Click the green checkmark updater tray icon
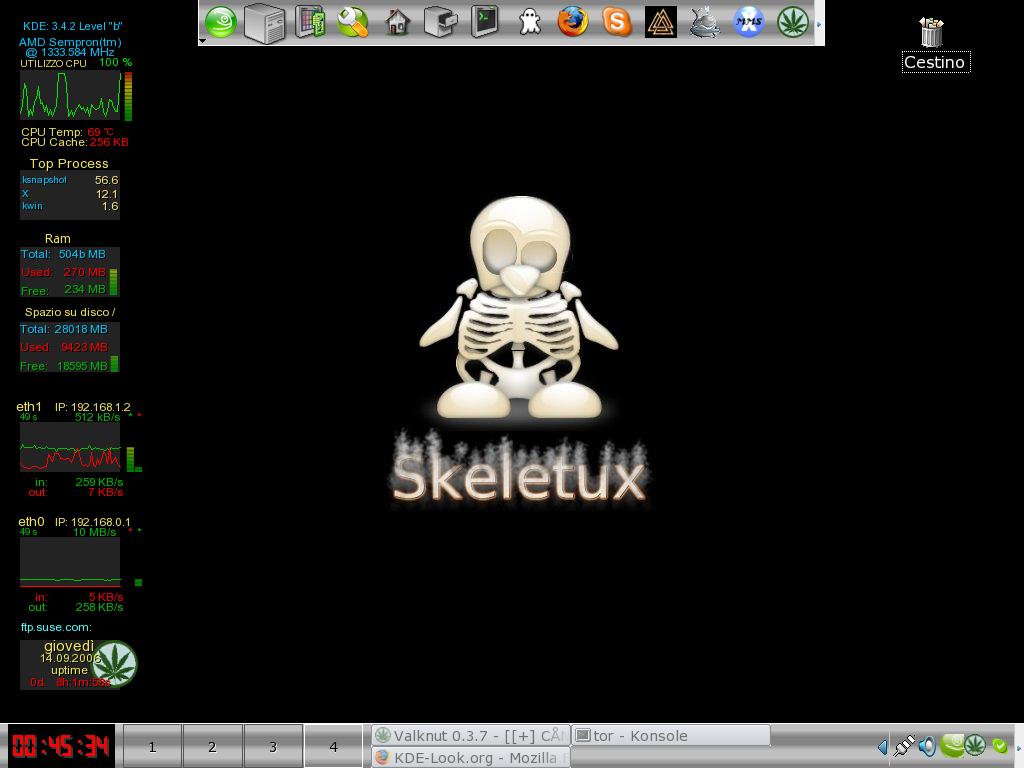This screenshot has height=768, width=1024. (x=999, y=746)
